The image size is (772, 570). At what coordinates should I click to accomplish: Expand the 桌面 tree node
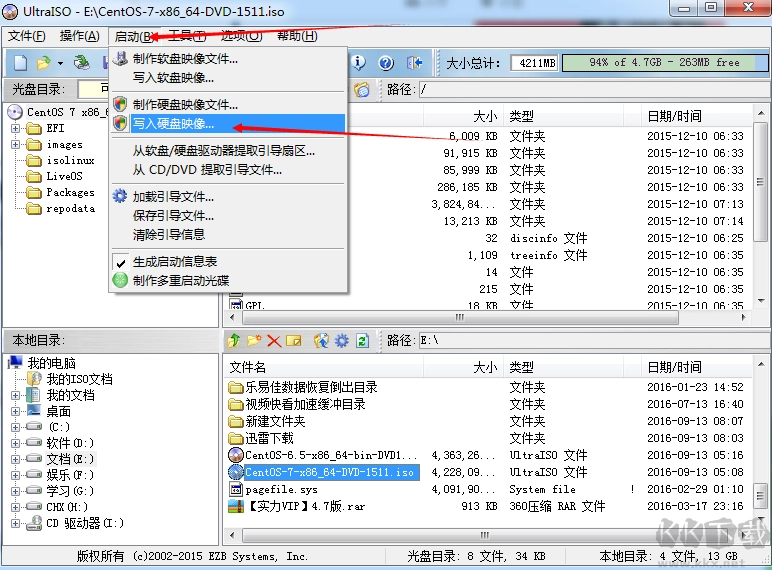(16, 411)
